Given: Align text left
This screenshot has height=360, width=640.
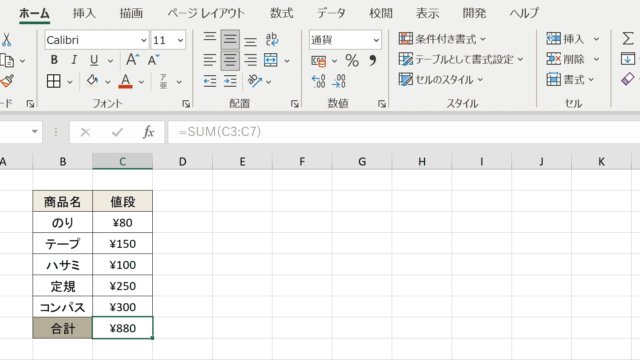Looking at the screenshot, I should tap(210, 60).
